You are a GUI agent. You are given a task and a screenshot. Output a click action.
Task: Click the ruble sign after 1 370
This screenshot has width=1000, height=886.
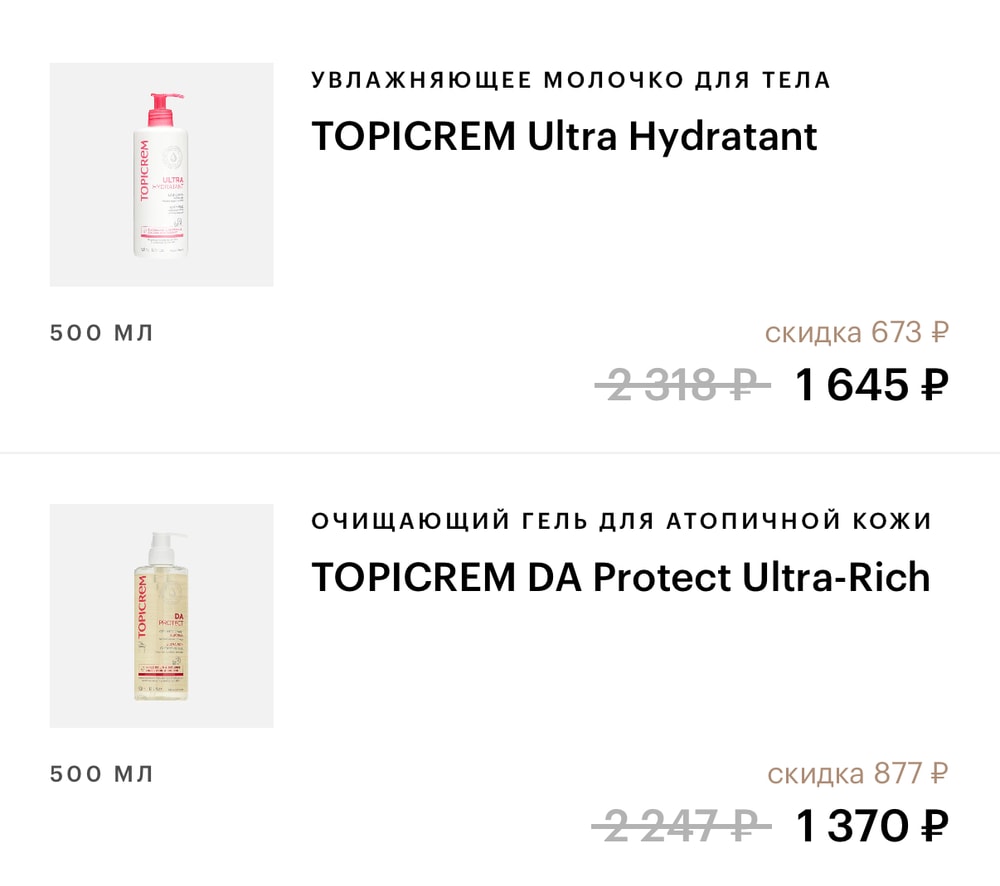pyautogui.click(x=932, y=827)
